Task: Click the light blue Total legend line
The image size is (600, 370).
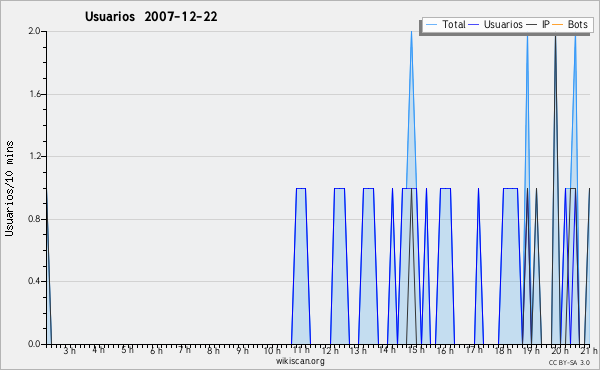Action: [431, 25]
